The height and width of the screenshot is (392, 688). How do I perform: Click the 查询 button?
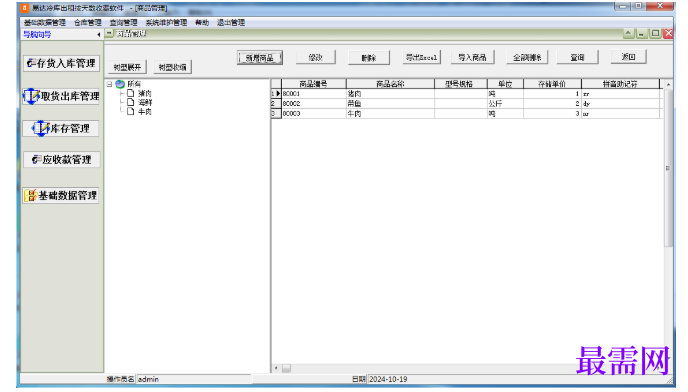click(x=577, y=58)
